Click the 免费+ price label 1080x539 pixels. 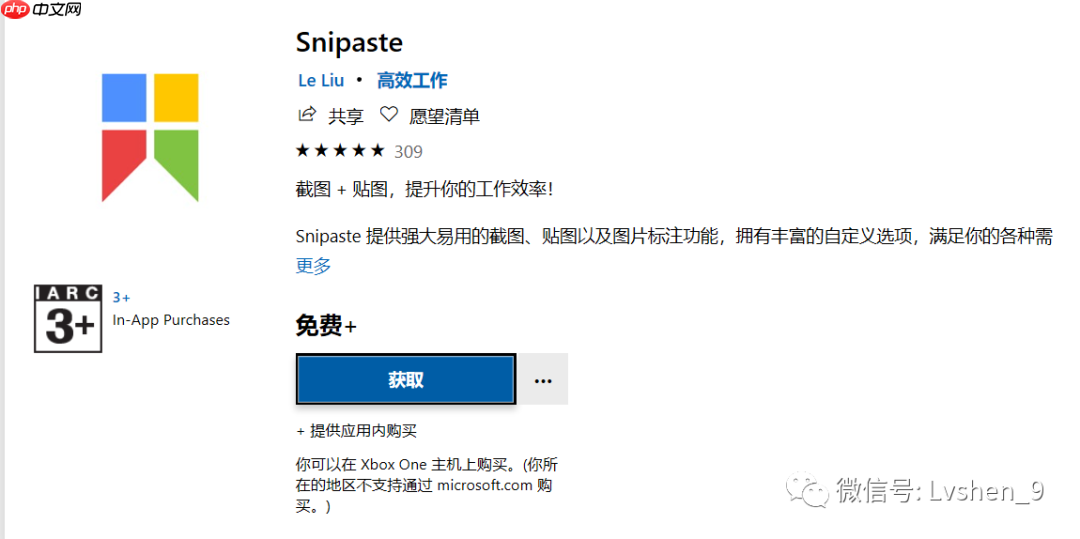click(326, 326)
